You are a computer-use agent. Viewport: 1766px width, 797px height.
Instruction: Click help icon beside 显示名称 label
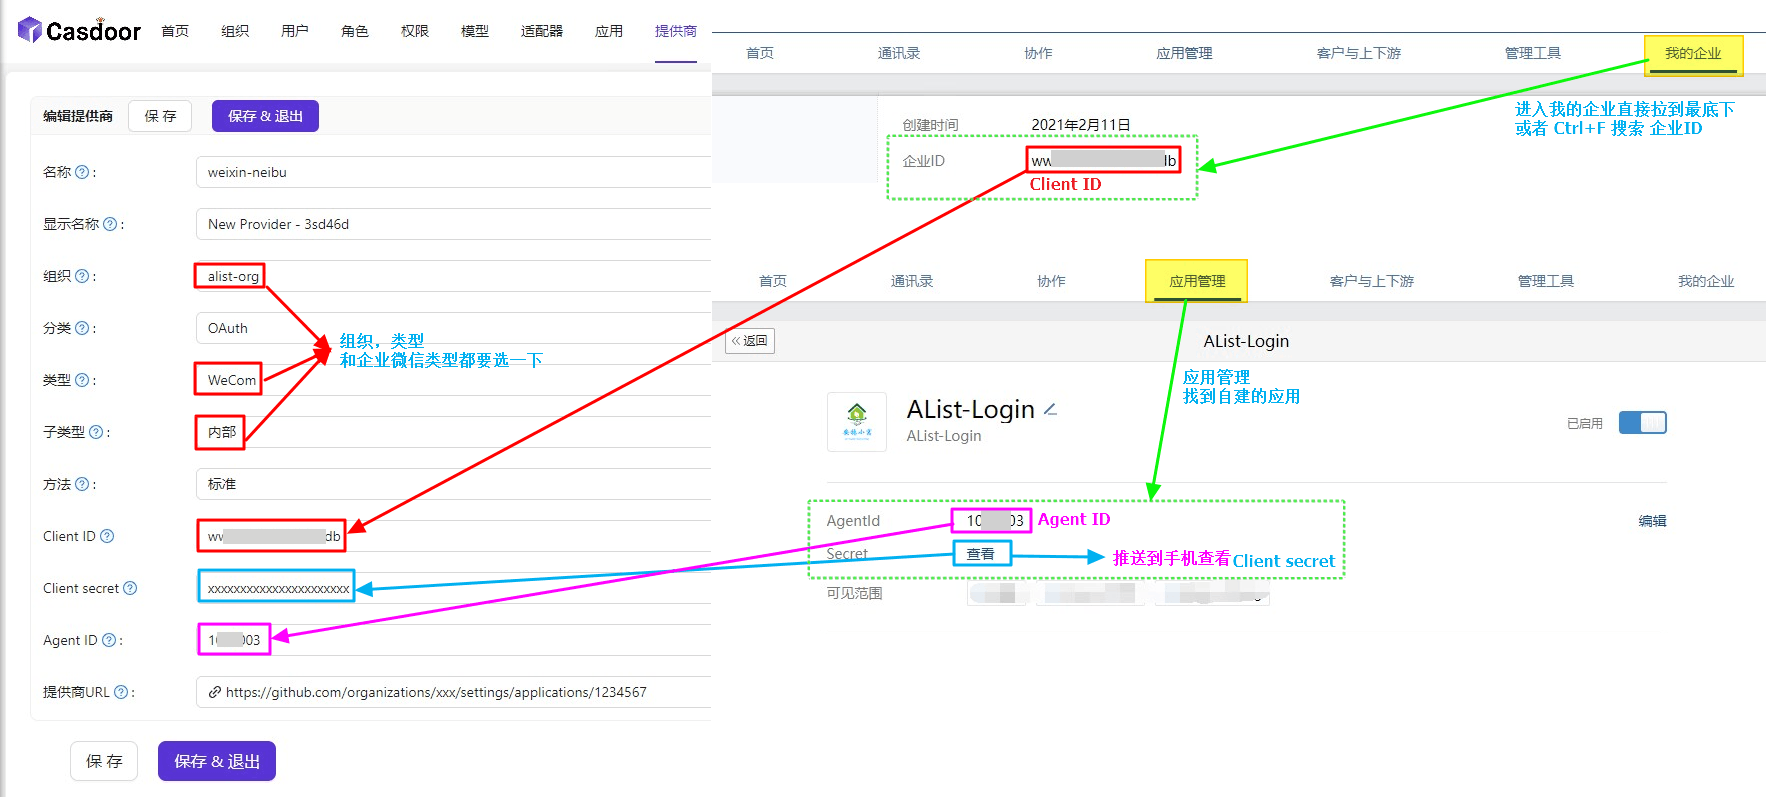[110, 224]
